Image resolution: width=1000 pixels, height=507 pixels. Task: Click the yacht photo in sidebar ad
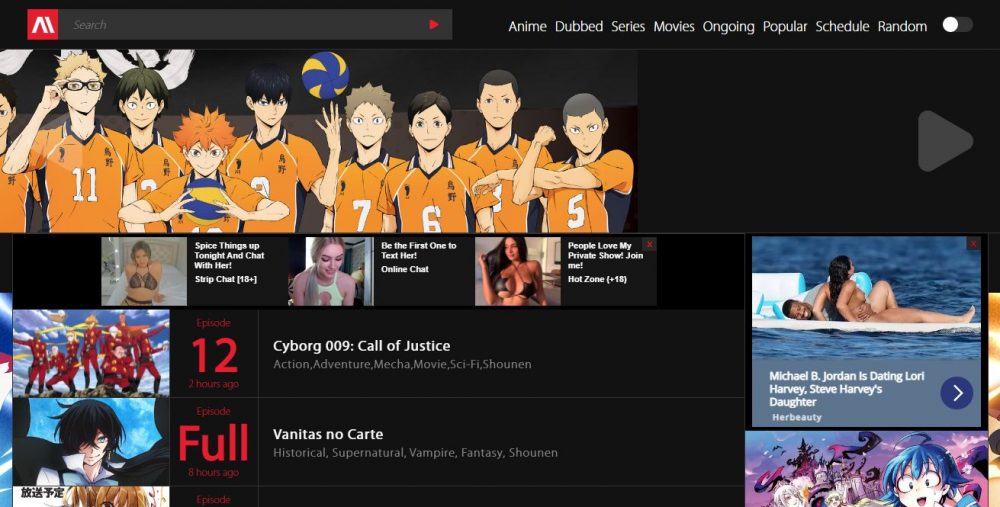coord(866,298)
